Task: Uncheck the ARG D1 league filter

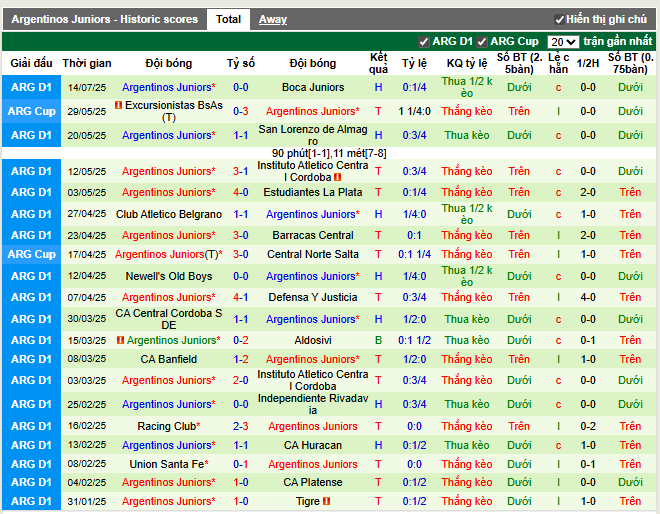Action: point(423,42)
